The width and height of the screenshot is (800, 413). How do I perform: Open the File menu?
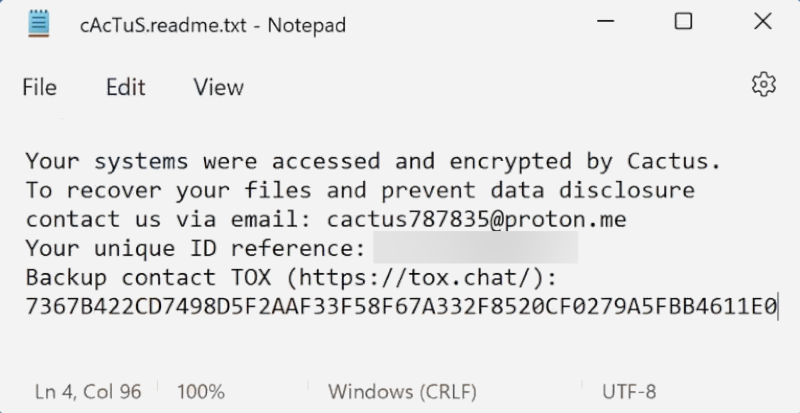(40, 87)
